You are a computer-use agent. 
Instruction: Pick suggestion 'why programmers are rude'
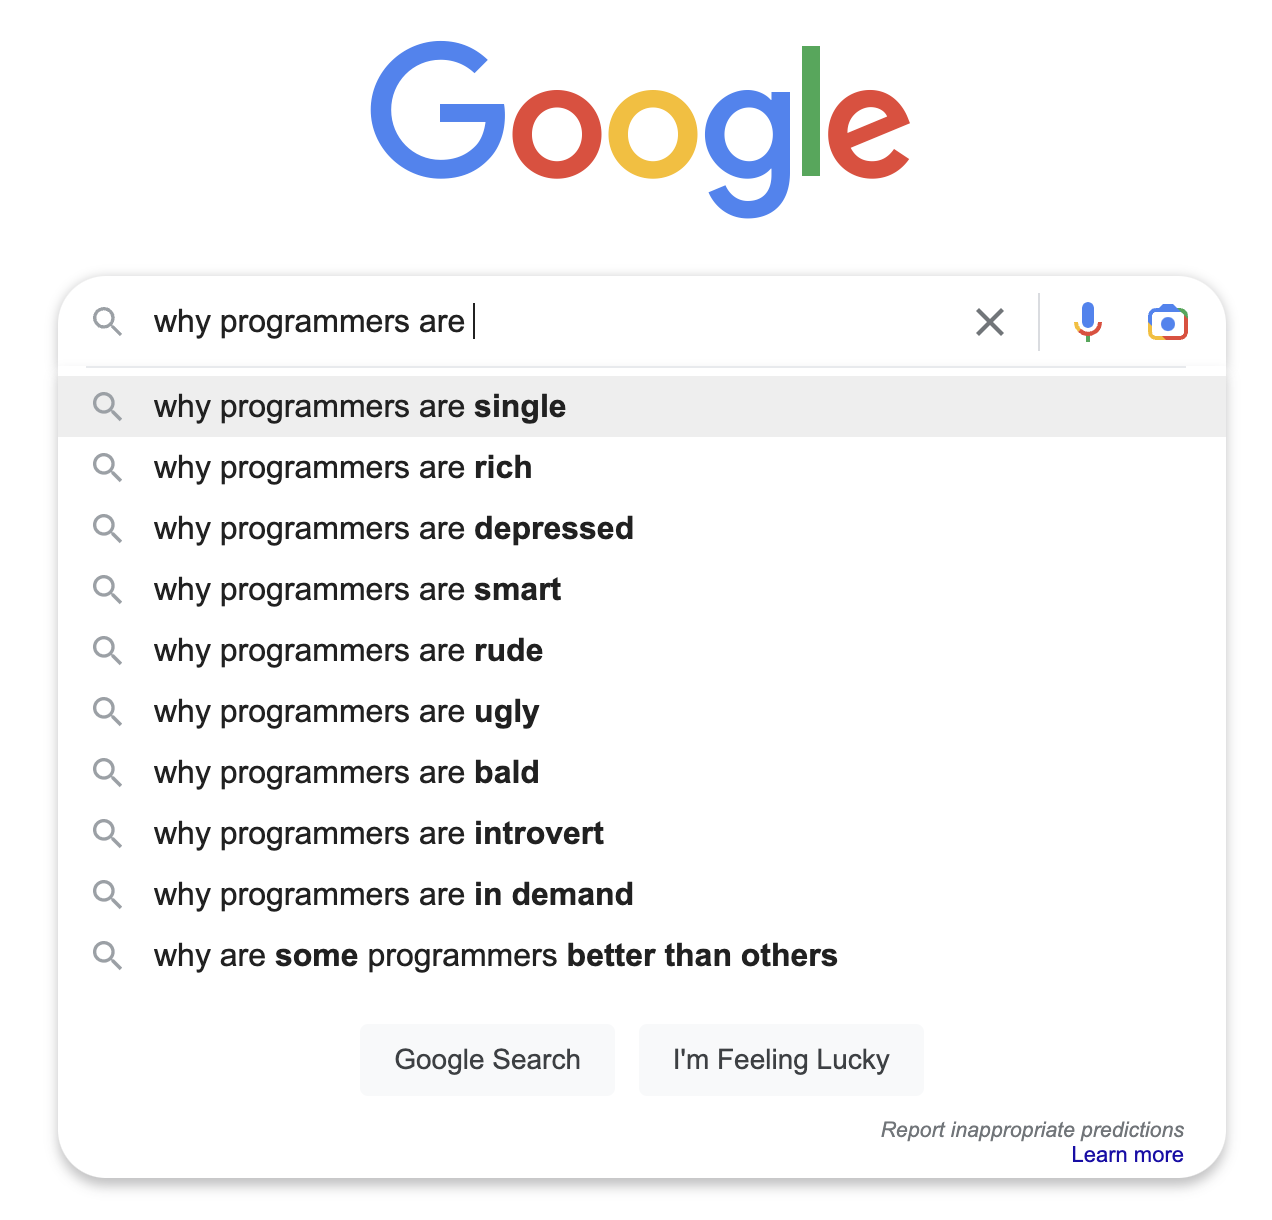tap(348, 650)
